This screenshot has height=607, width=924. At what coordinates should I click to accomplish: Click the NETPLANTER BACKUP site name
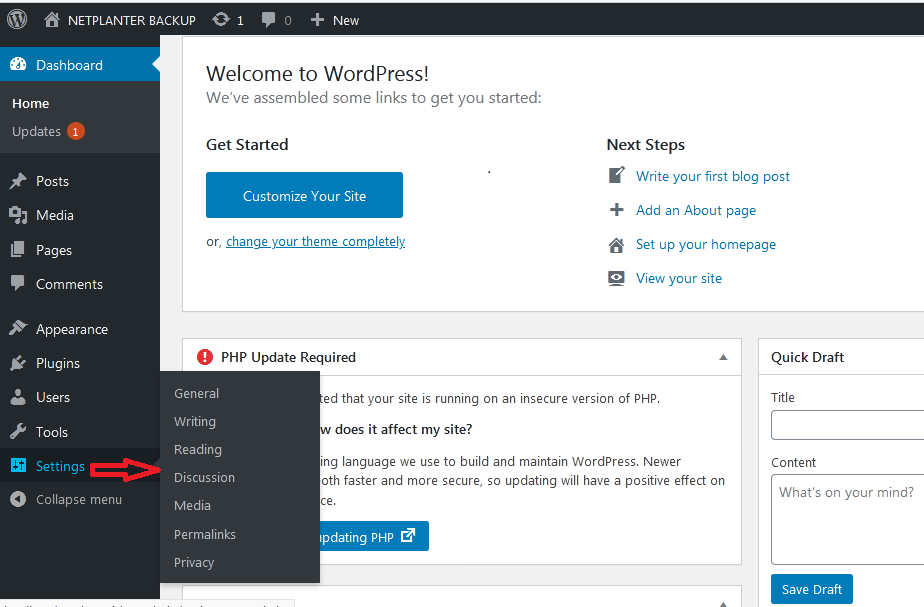pos(132,21)
